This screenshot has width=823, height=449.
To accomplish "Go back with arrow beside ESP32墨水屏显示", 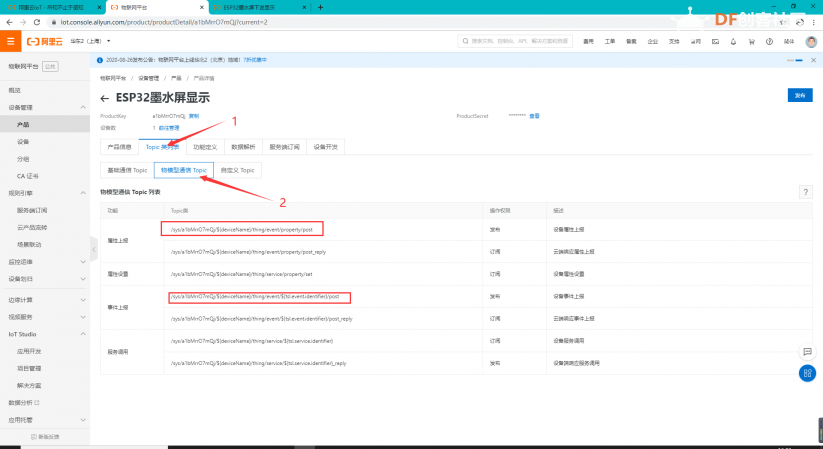I will [104, 98].
